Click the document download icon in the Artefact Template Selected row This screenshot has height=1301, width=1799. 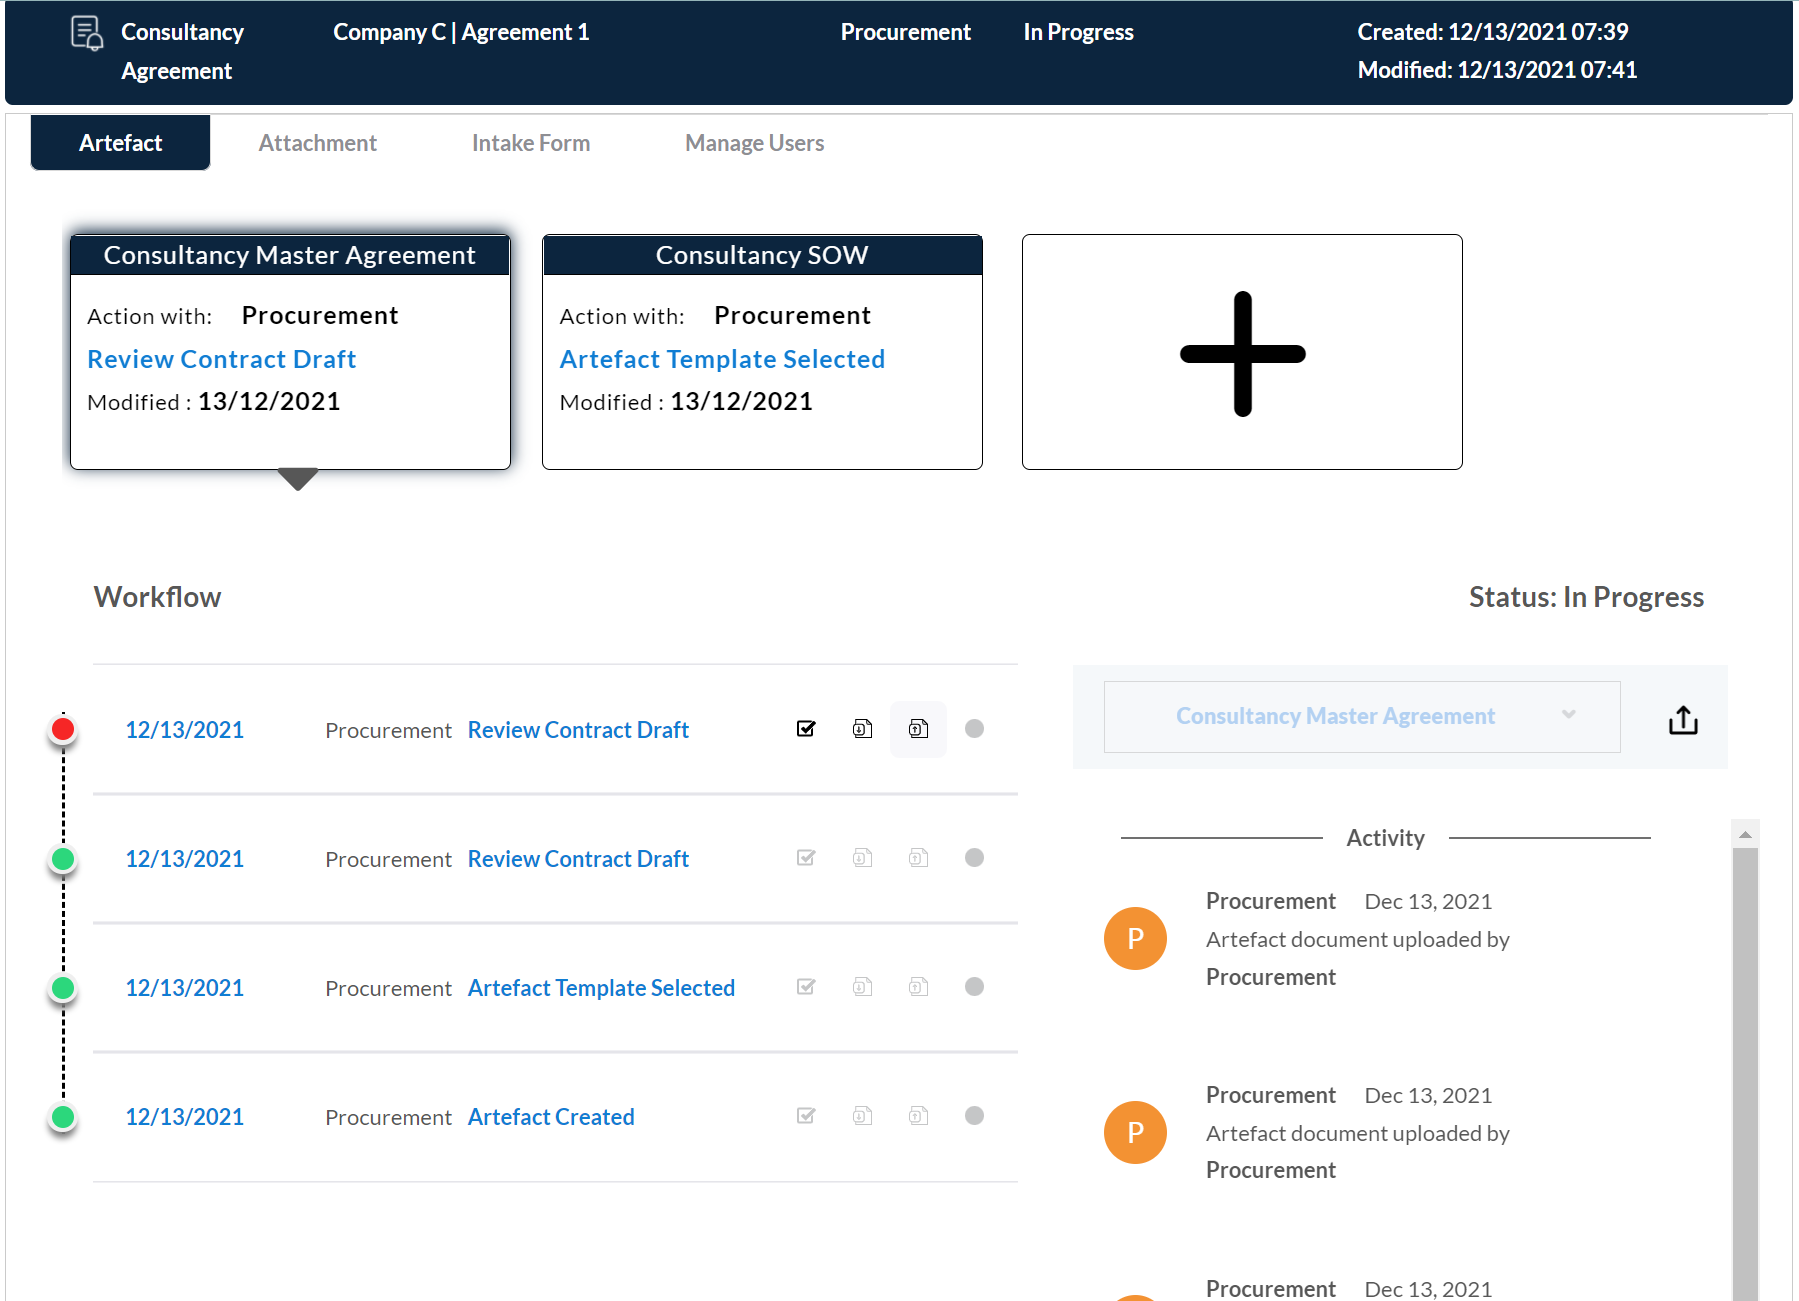tap(861, 987)
